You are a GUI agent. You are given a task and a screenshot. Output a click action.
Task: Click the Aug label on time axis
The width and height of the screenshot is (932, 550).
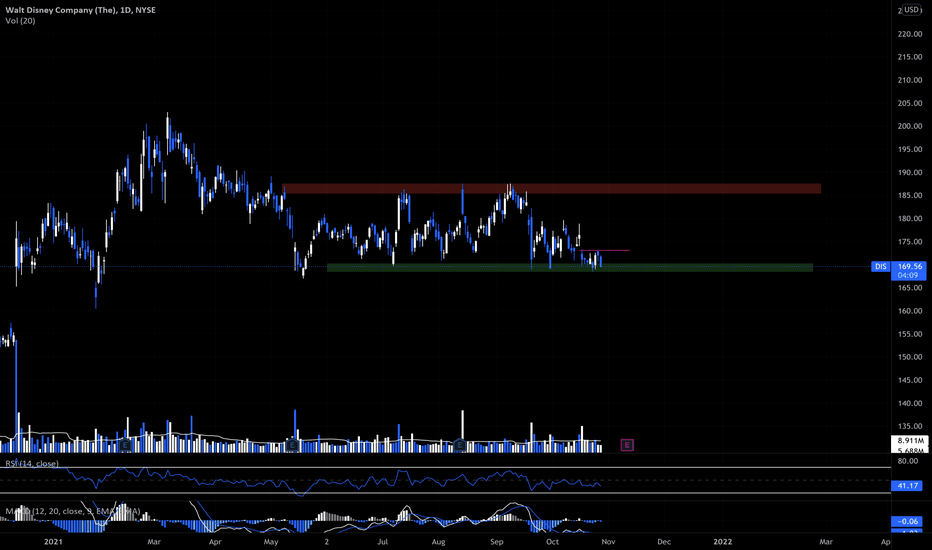438,542
